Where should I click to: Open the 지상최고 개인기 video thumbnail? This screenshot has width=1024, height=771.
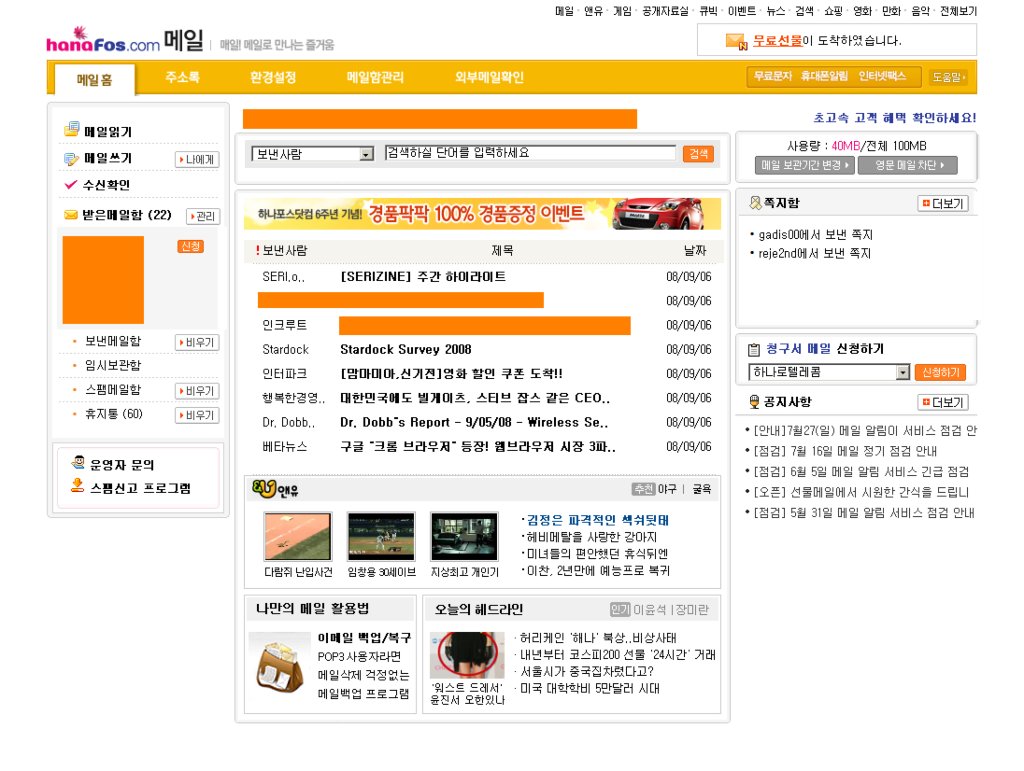click(465, 537)
